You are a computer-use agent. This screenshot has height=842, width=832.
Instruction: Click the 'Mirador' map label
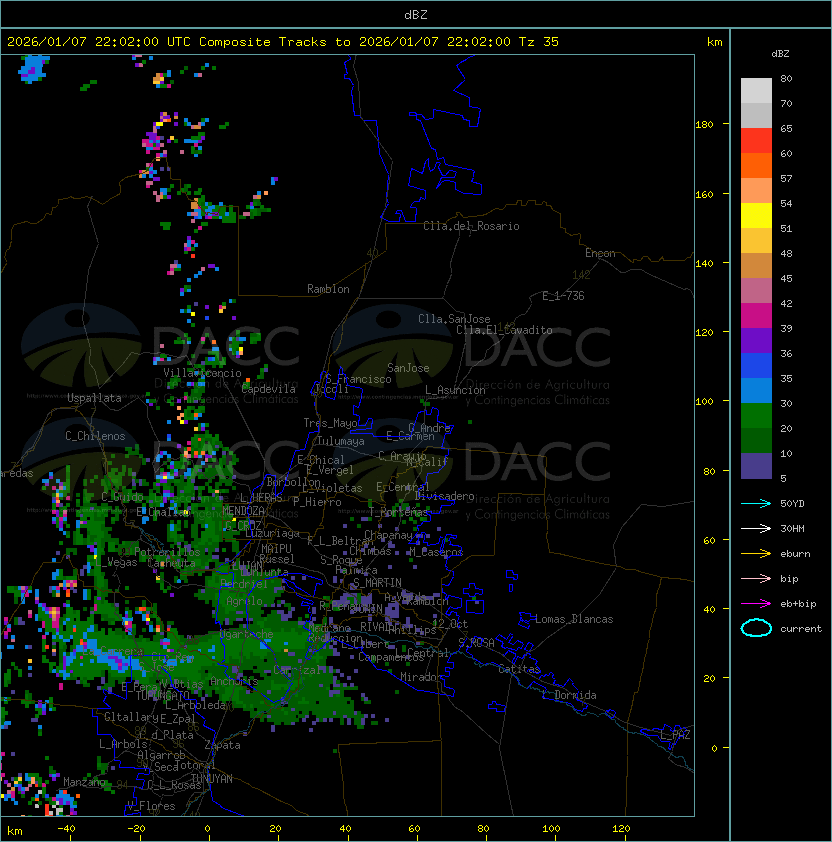coord(421,677)
